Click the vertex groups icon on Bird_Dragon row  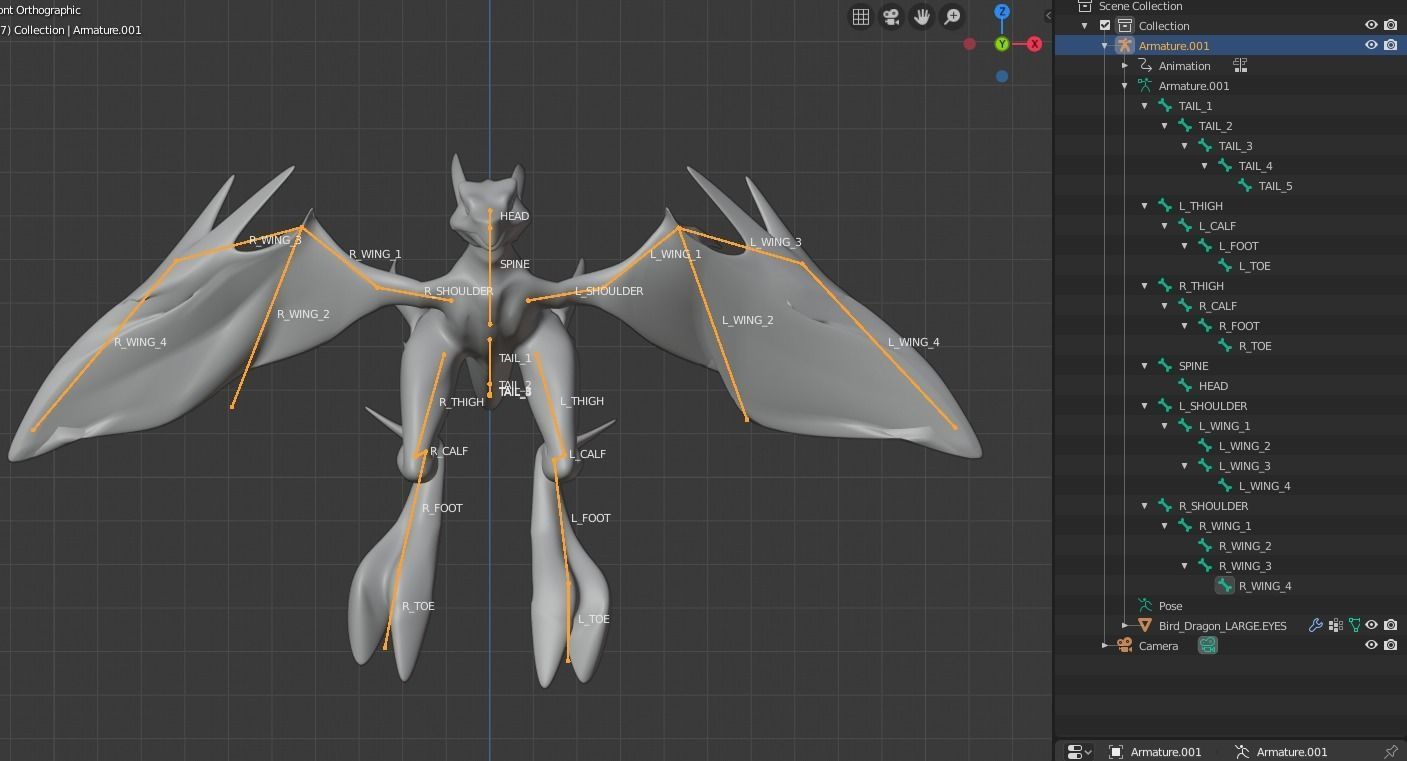pyautogui.click(x=1335, y=626)
